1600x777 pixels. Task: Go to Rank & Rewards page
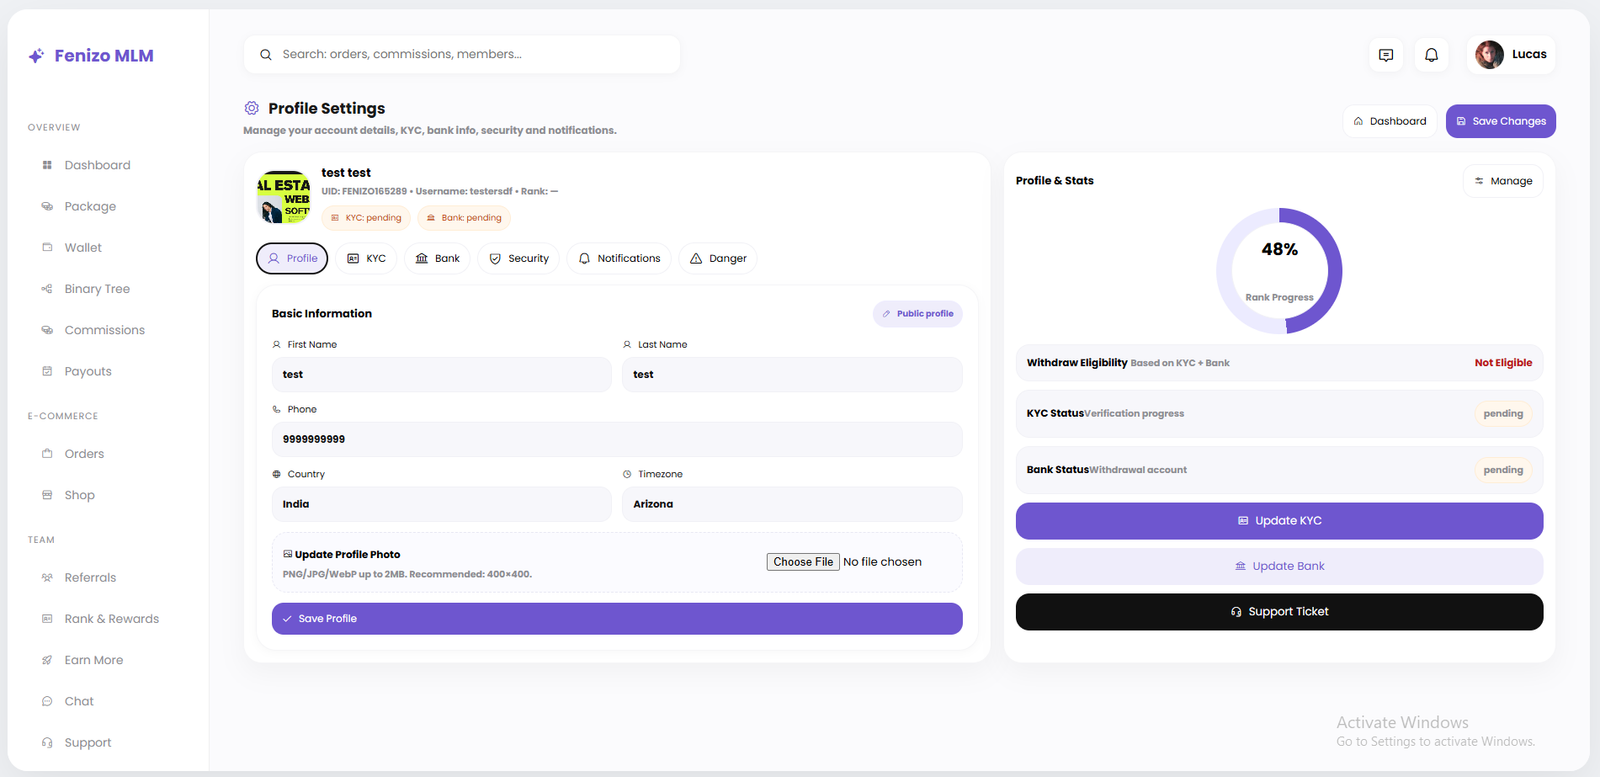click(x=111, y=619)
